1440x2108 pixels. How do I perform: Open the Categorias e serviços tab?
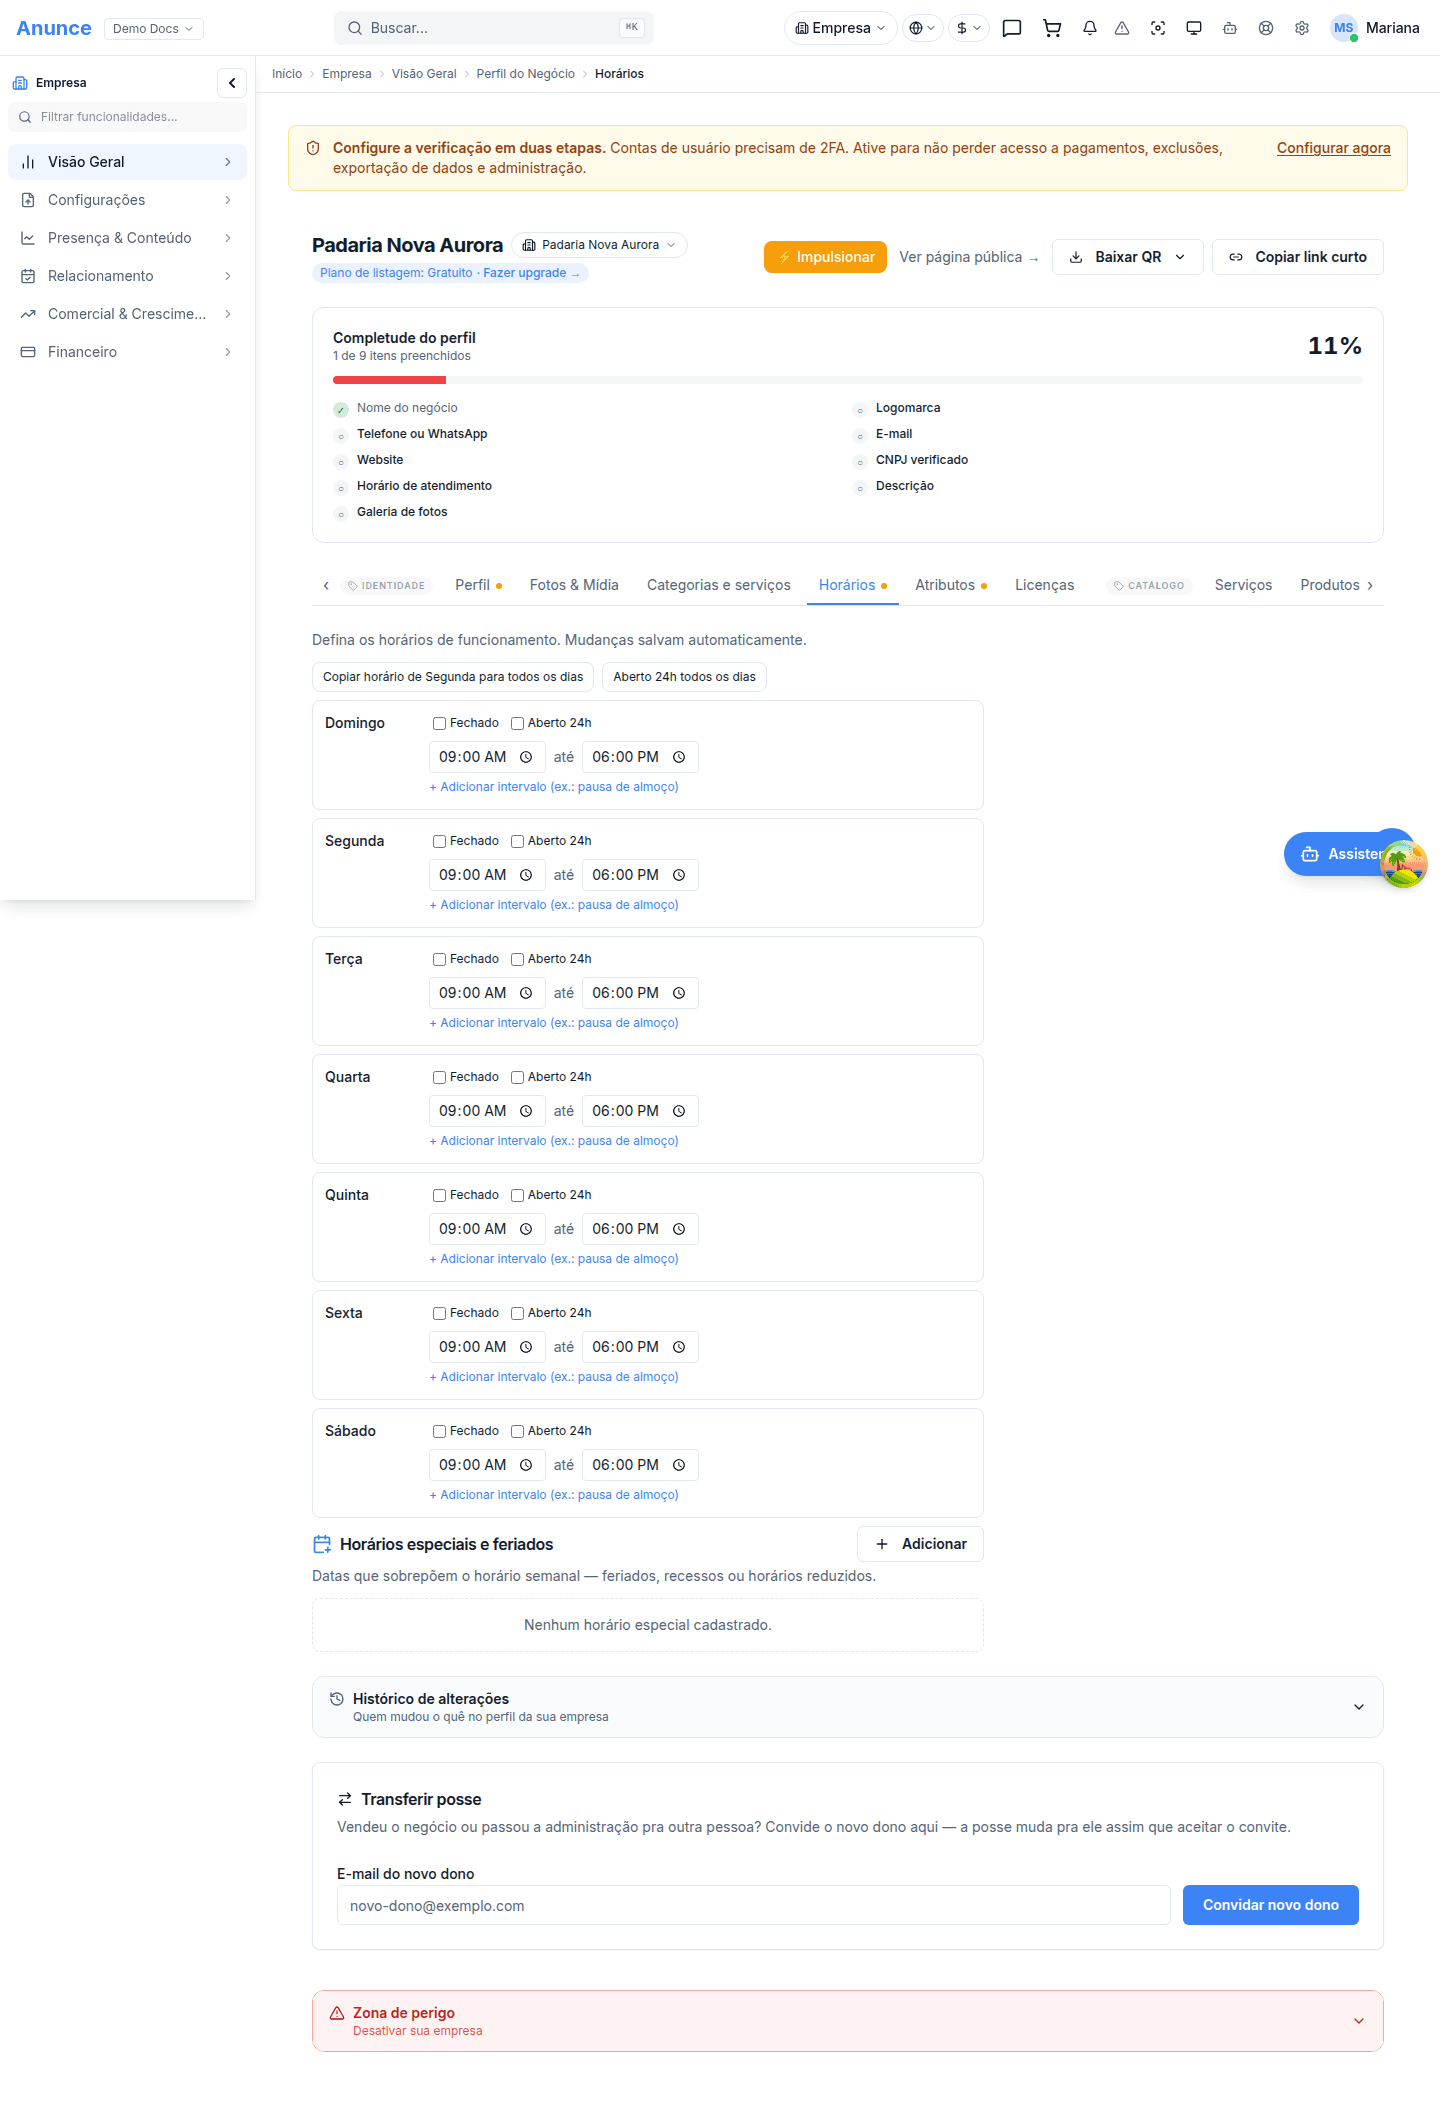coord(718,585)
